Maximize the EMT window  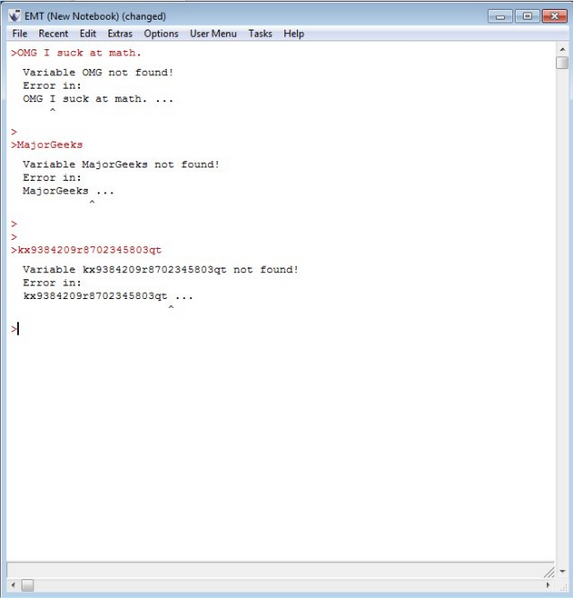click(527, 16)
